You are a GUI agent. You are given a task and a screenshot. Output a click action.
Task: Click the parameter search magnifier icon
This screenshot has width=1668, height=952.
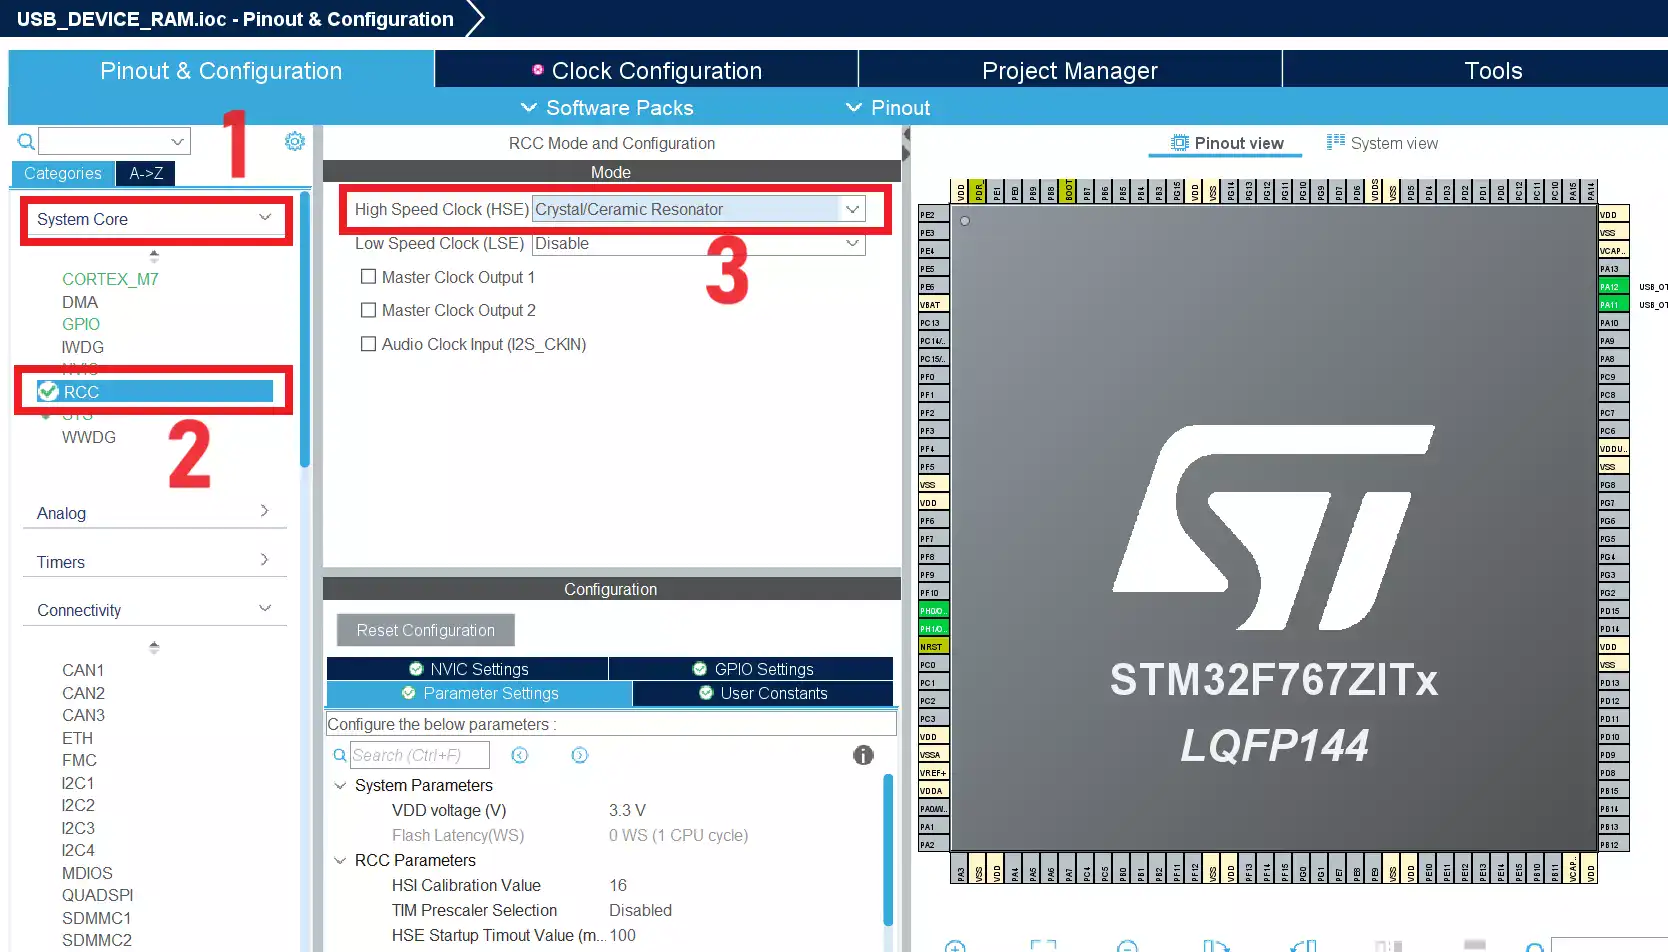(x=340, y=755)
